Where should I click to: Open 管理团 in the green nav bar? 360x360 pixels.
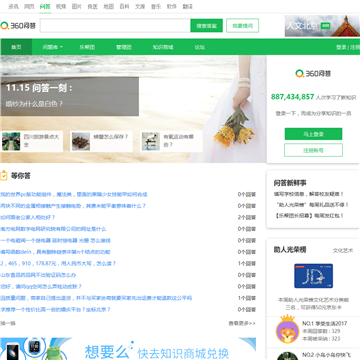[124, 47]
